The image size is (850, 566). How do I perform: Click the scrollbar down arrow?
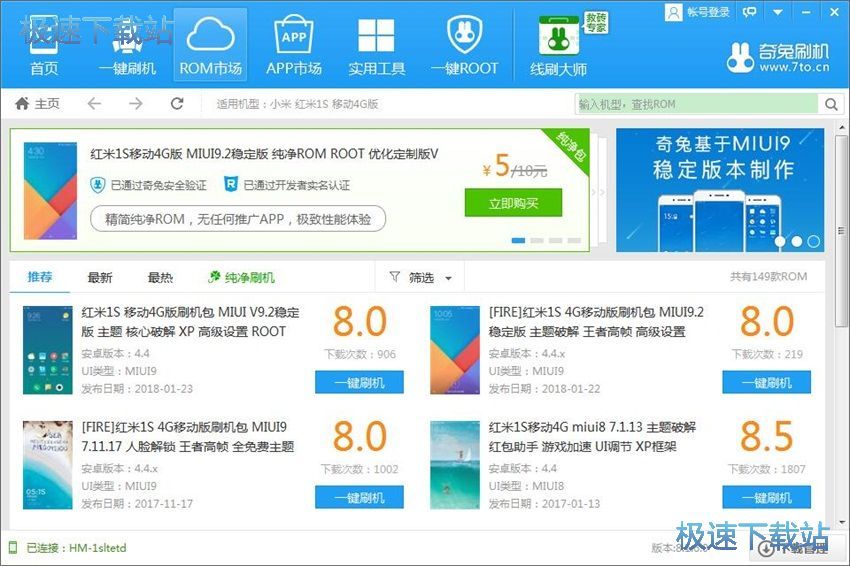tap(841, 523)
